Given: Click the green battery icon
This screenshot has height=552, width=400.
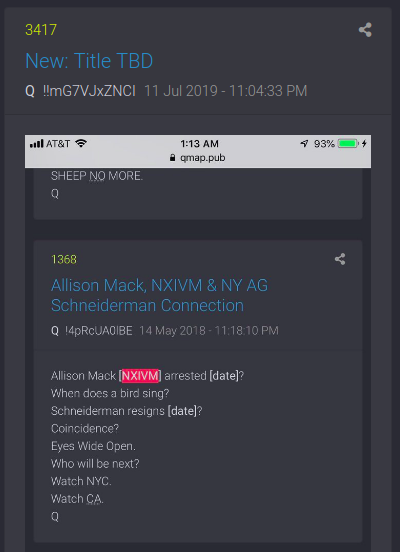Looking at the screenshot, I should coord(348,144).
